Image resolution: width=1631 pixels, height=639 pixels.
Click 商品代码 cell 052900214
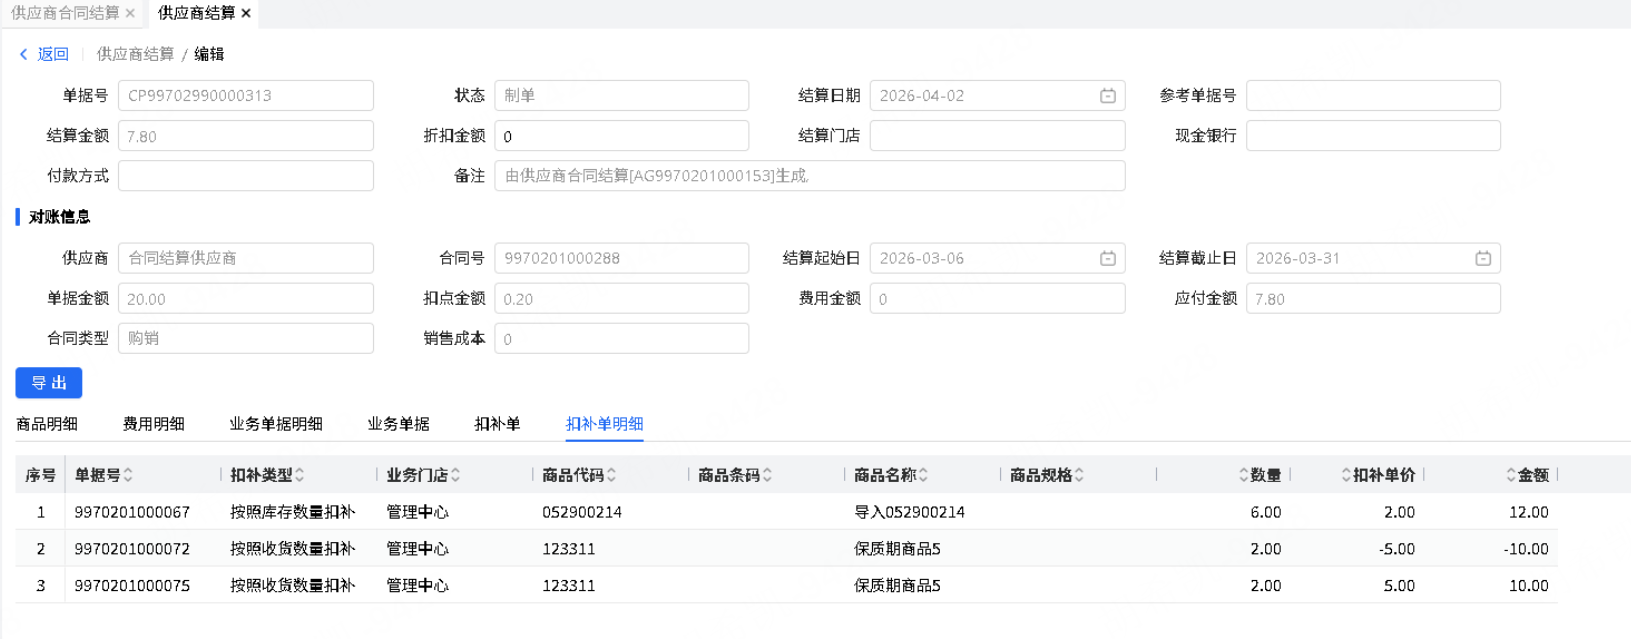click(x=582, y=512)
